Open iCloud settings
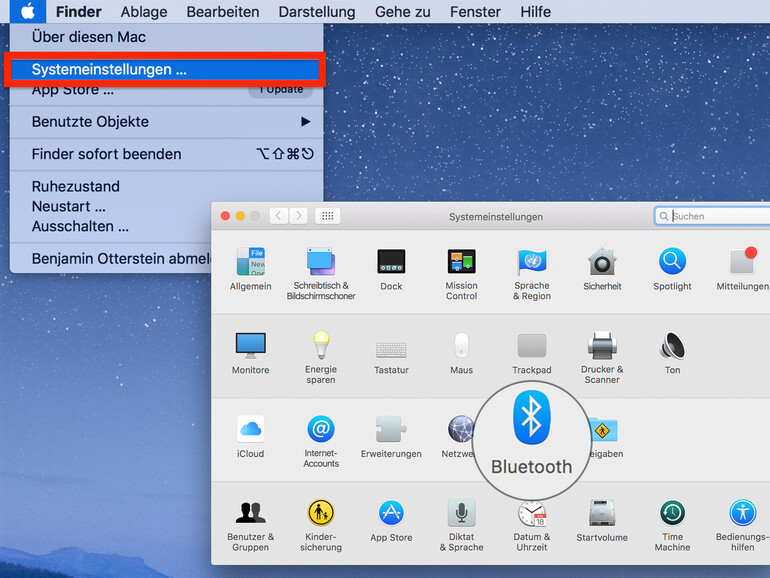The width and height of the screenshot is (770, 578). pos(250,437)
